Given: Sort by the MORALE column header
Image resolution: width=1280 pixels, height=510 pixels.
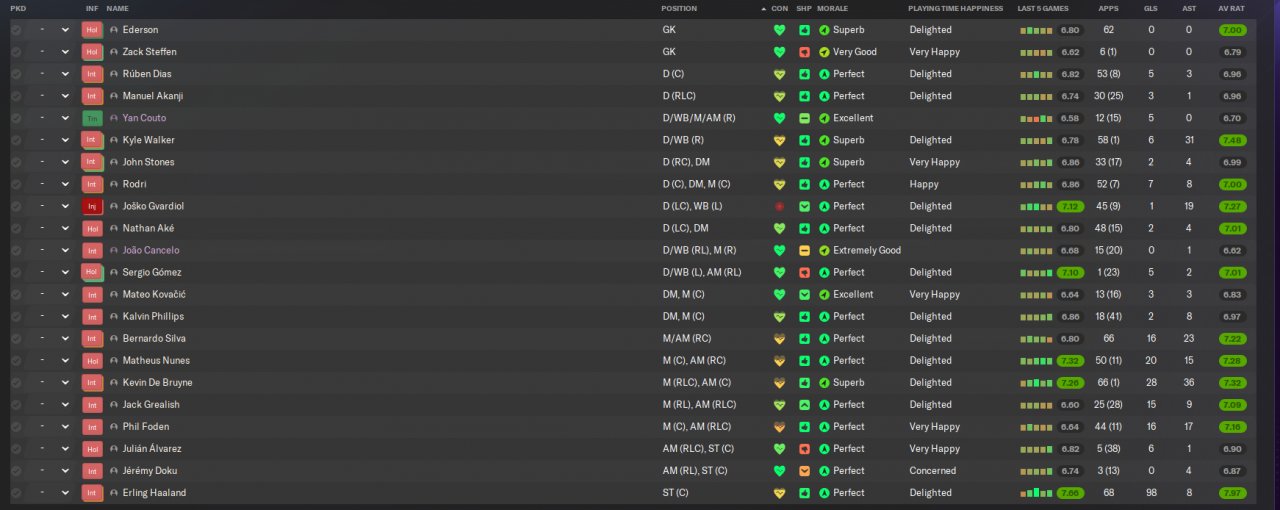Looking at the screenshot, I should click(832, 8).
